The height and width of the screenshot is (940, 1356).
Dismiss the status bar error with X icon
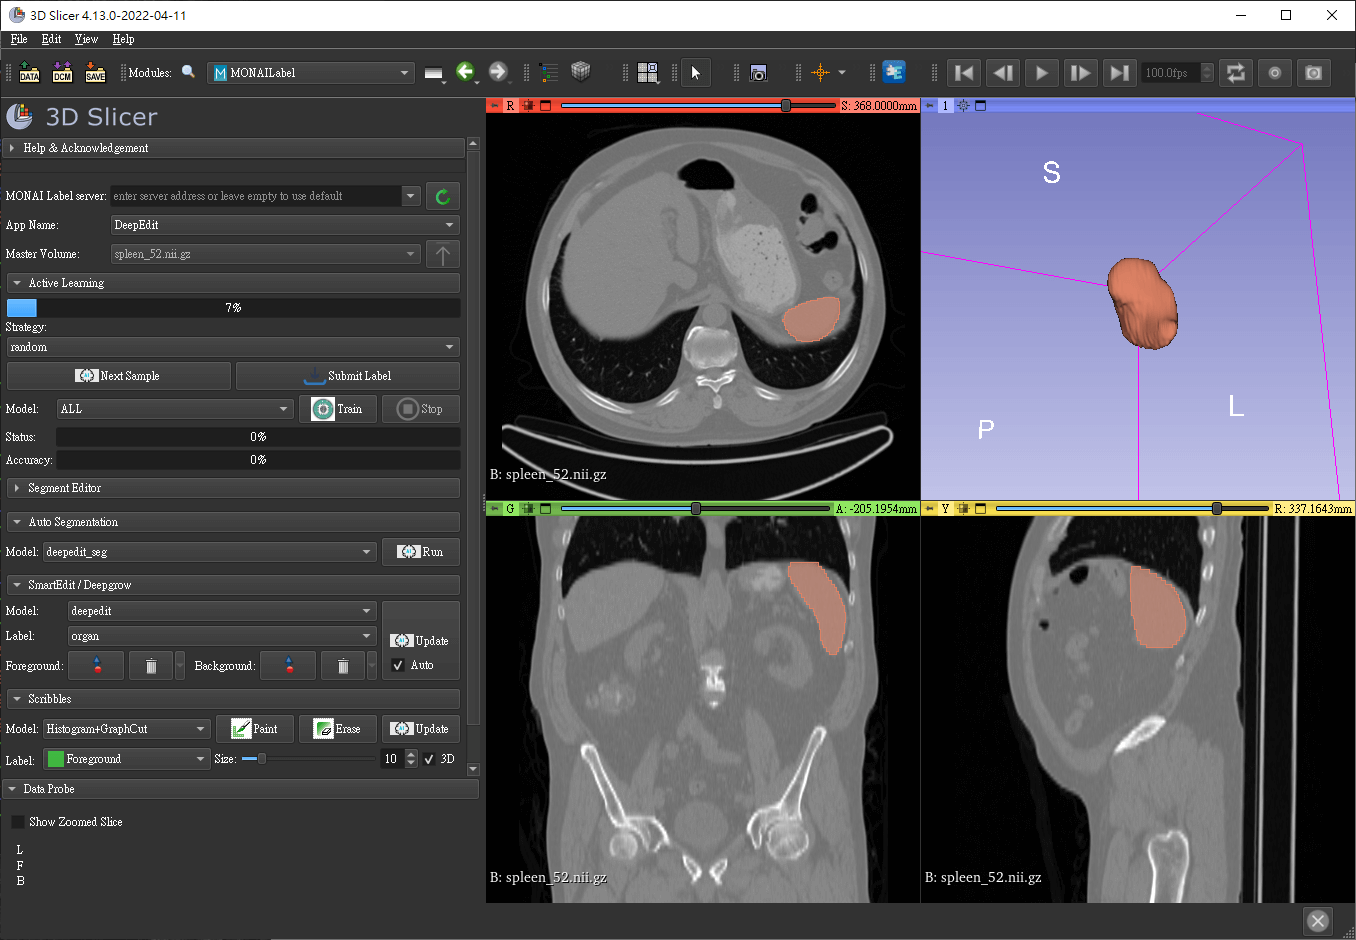point(1318,921)
